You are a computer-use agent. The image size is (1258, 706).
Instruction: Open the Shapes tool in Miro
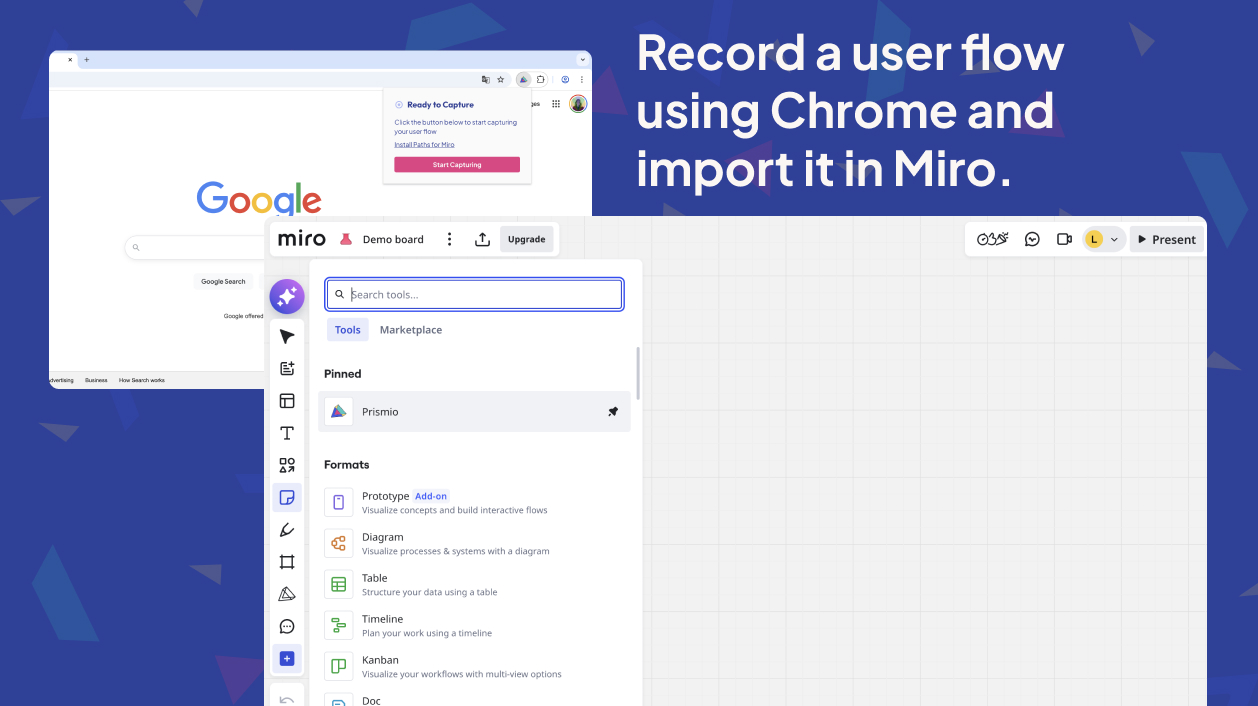tap(287, 465)
